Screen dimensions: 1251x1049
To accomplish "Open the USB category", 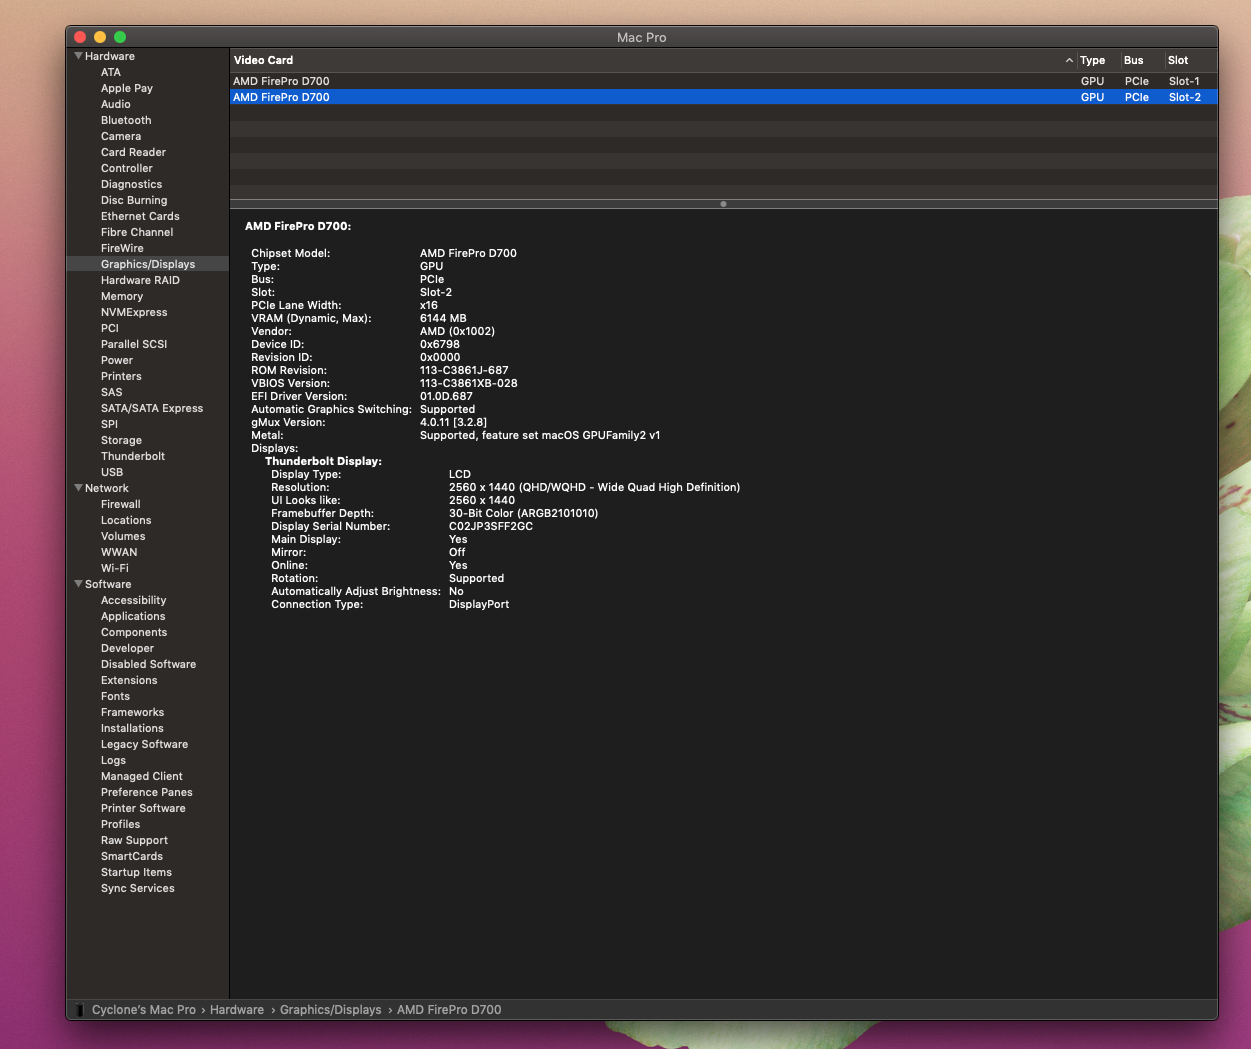I will tap(110, 472).
